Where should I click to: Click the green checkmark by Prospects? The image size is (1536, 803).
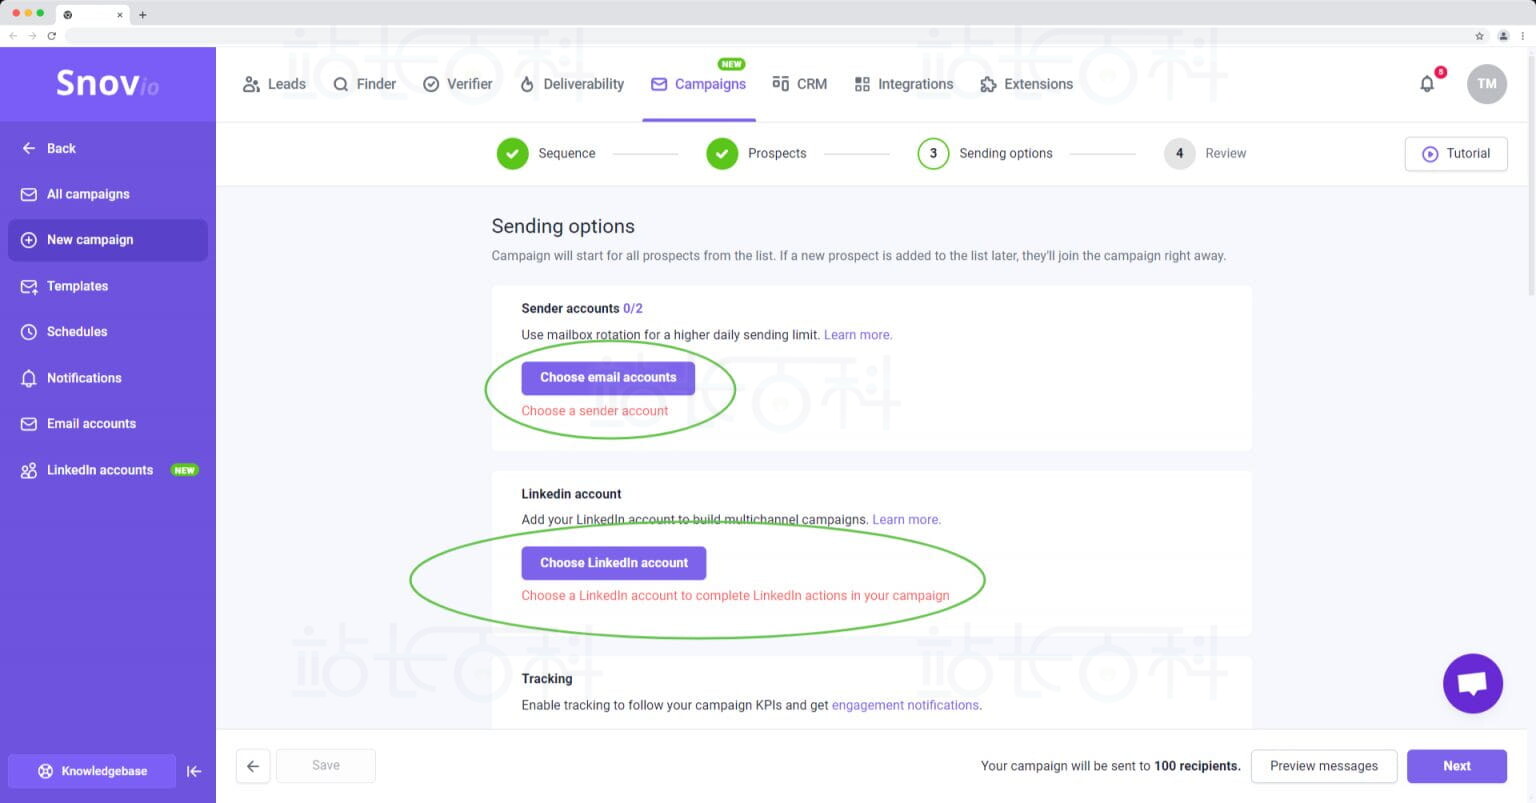(722, 154)
